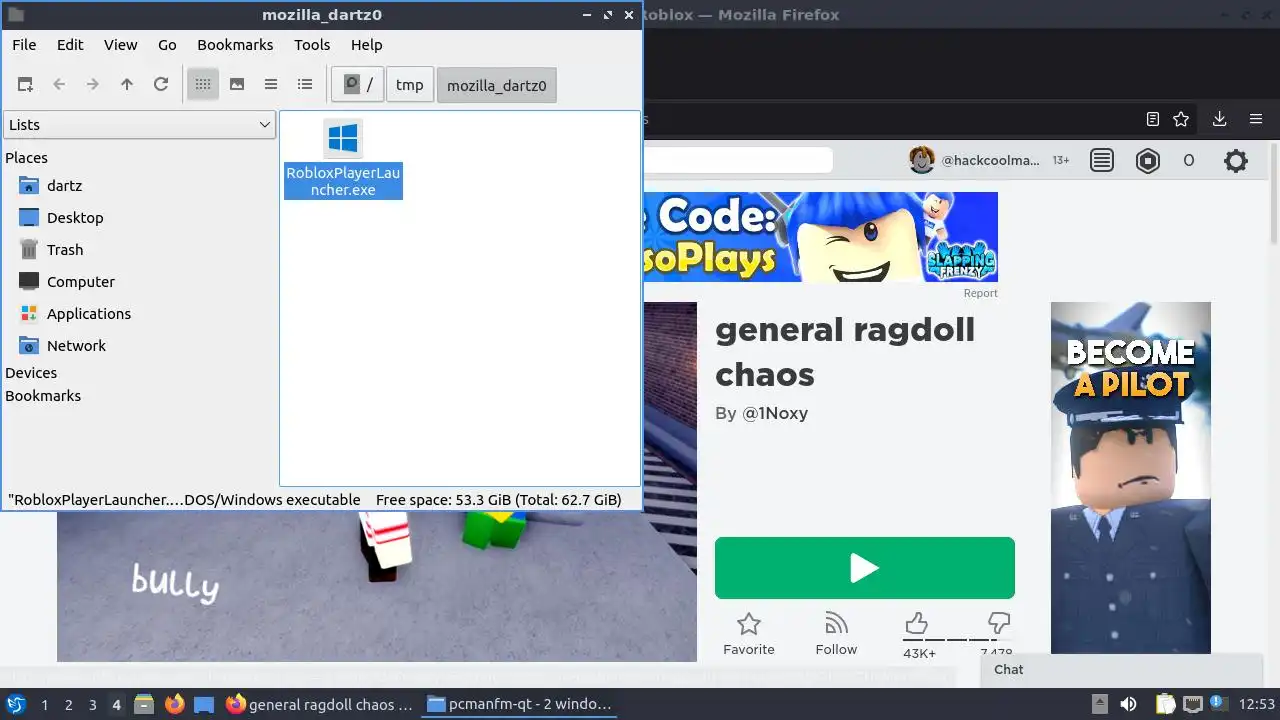Go back in the file manager toolbar
Image resolution: width=1280 pixels, height=720 pixels.
59,85
